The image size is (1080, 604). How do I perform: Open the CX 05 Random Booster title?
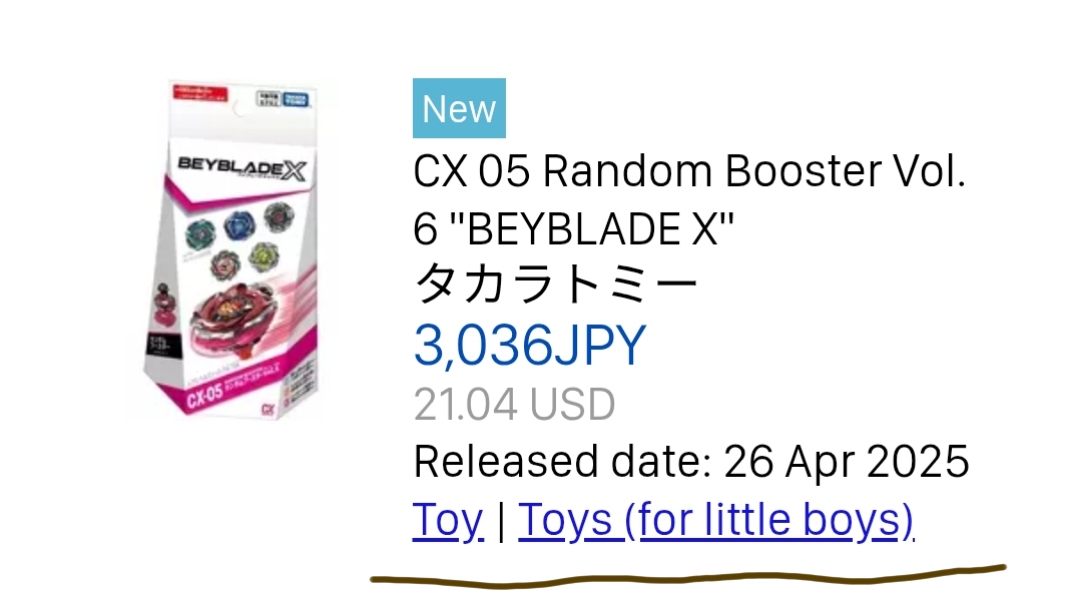(689, 200)
